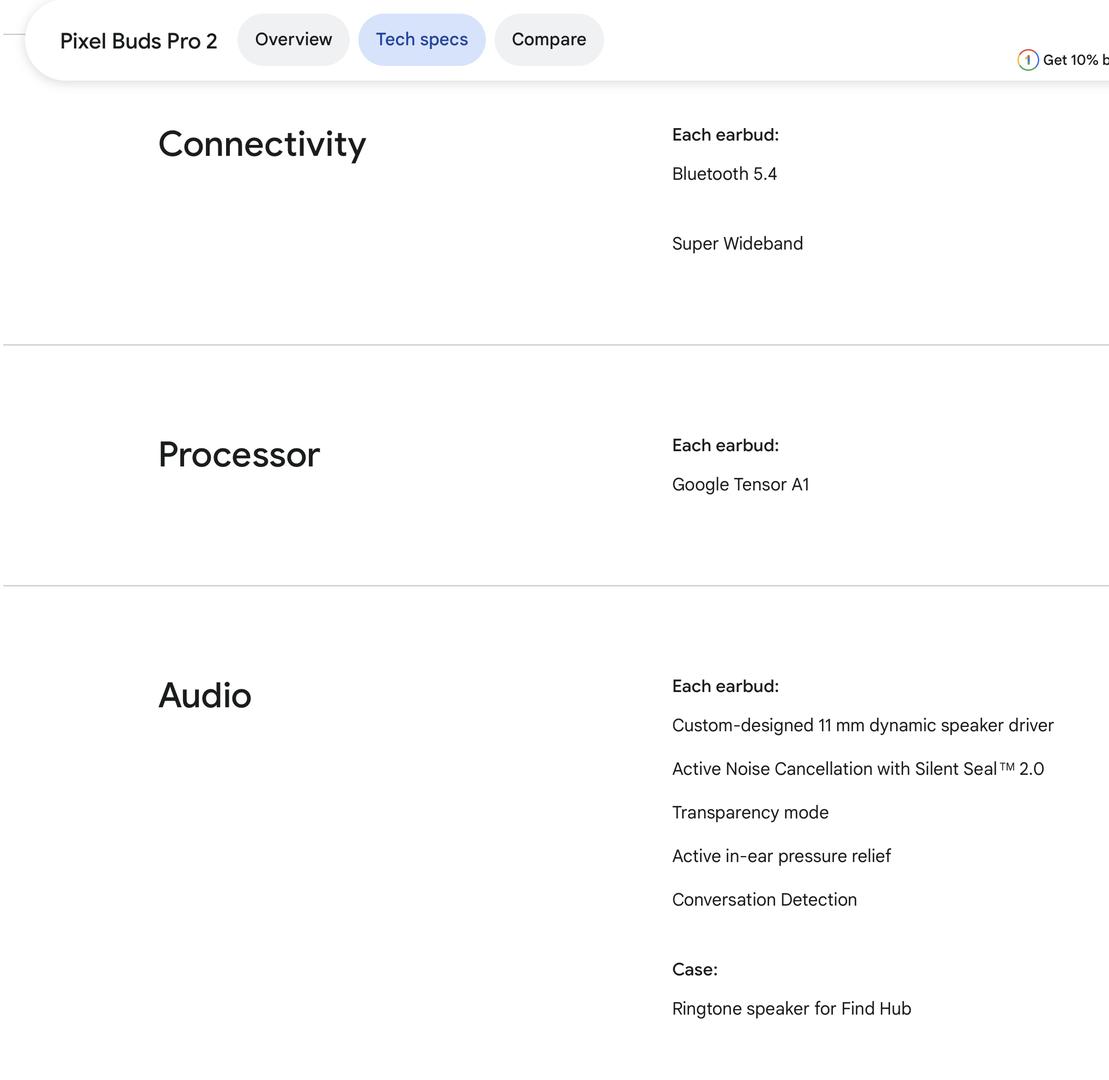Switch to the Compare tab
Image resolution: width=1109 pixels, height=1080 pixels.
click(x=548, y=40)
